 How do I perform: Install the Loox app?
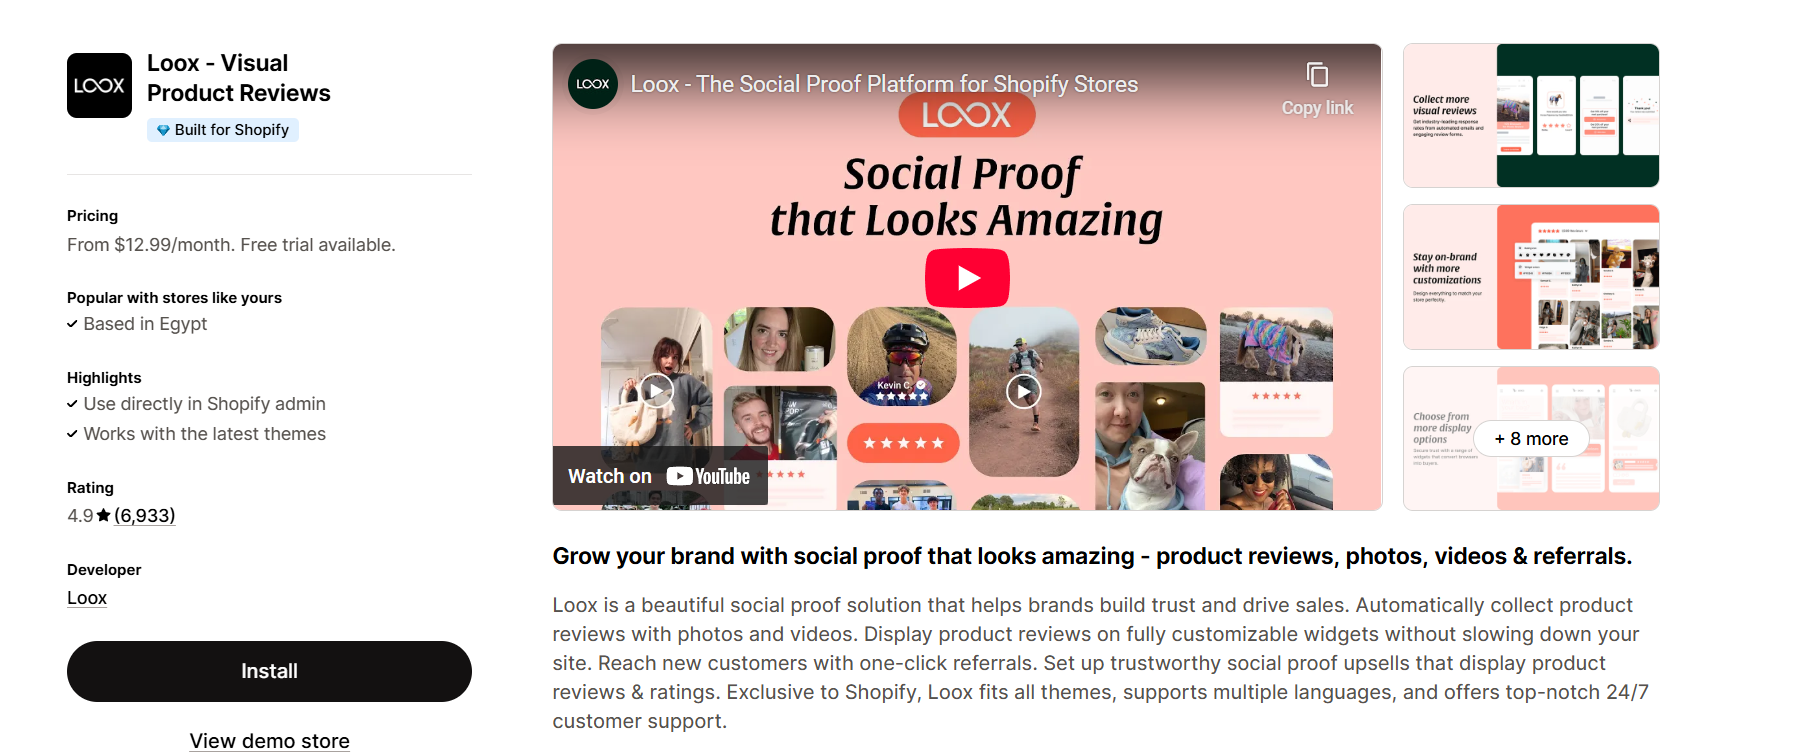[269, 671]
